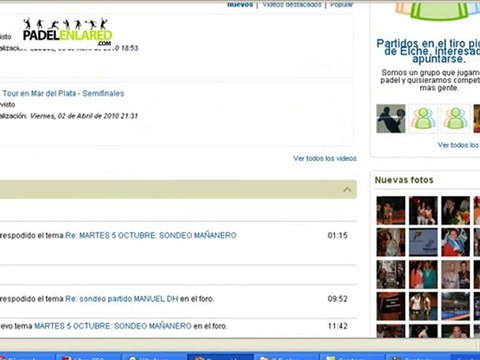Viewport: 480px width, 360px height.
Task: Select the 'Nuevas fotos' heading
Action: [404, 180]
